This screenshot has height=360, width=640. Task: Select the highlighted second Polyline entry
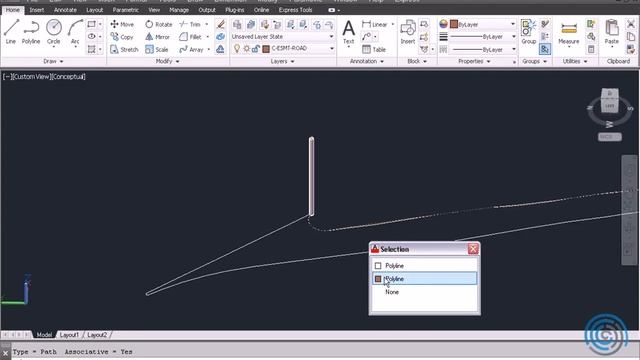click(424, 279)
